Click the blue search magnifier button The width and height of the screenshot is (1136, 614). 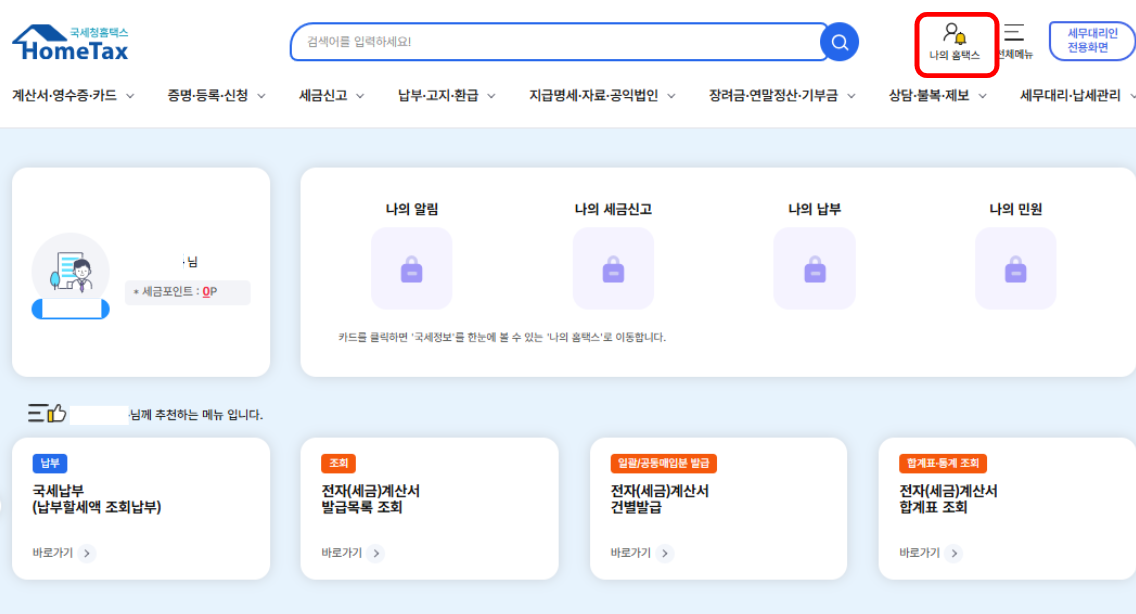pos(839,42)
